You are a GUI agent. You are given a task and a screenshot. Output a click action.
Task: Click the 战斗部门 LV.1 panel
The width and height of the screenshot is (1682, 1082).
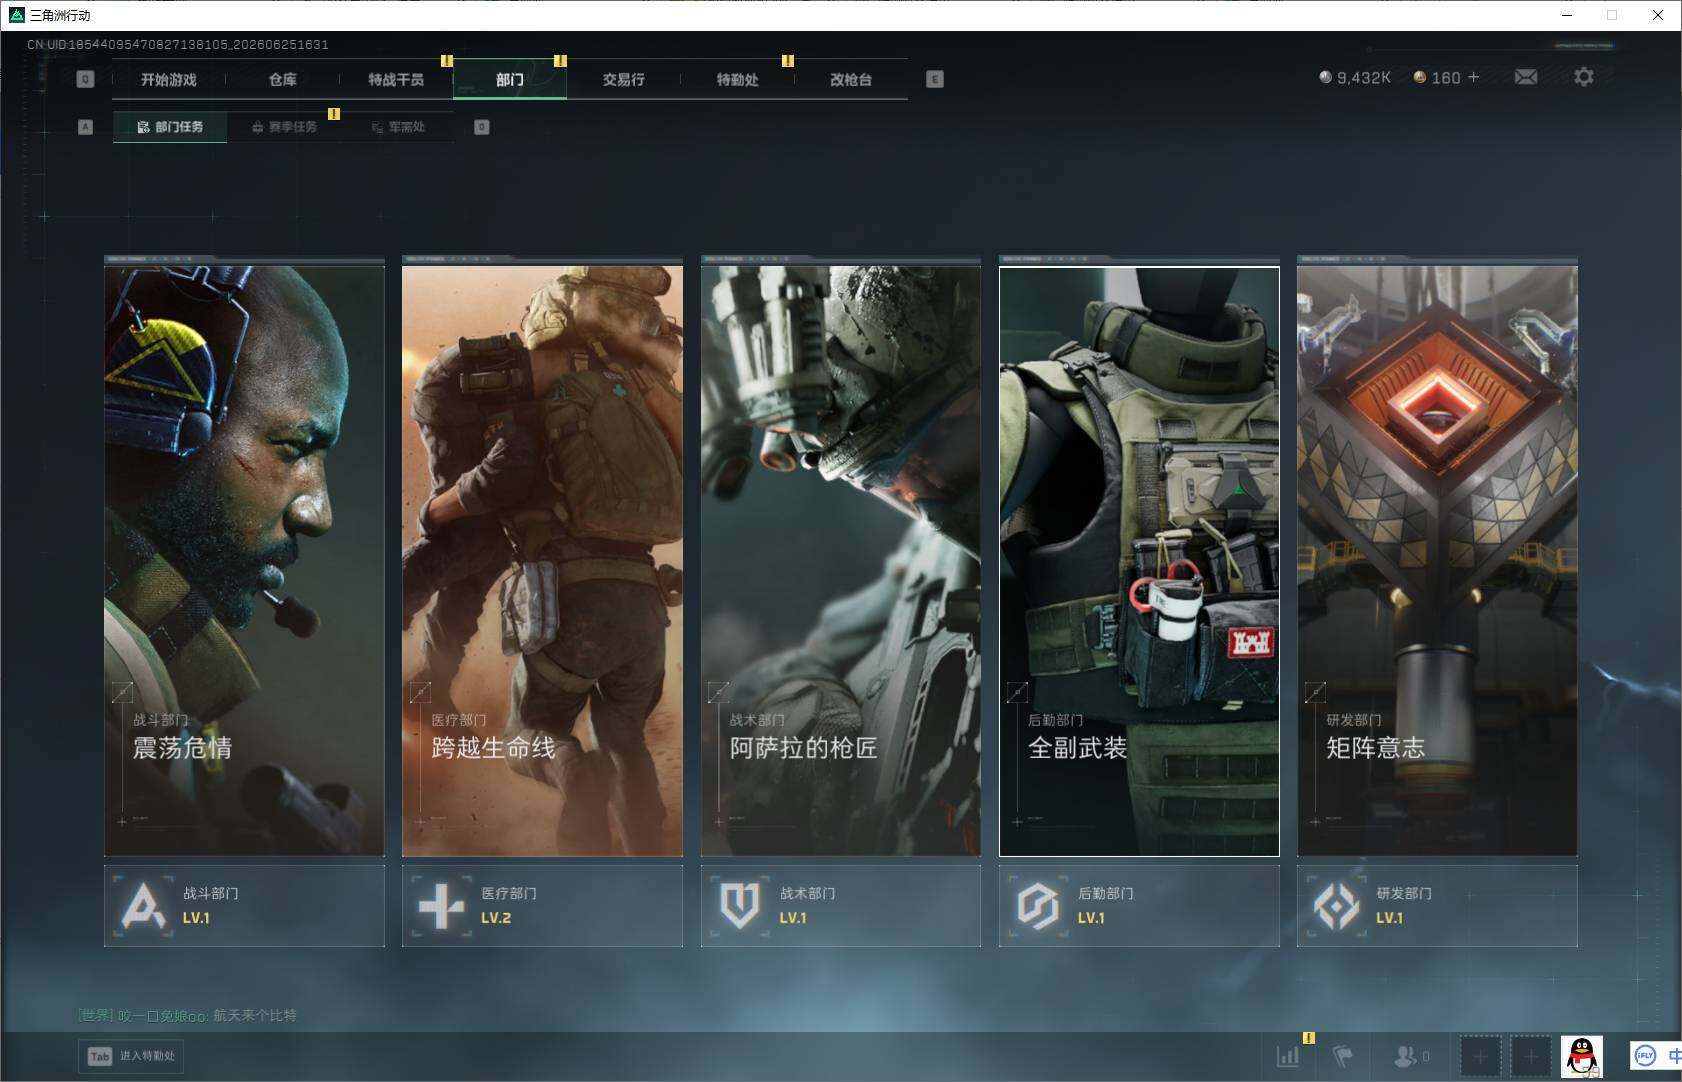244,905
